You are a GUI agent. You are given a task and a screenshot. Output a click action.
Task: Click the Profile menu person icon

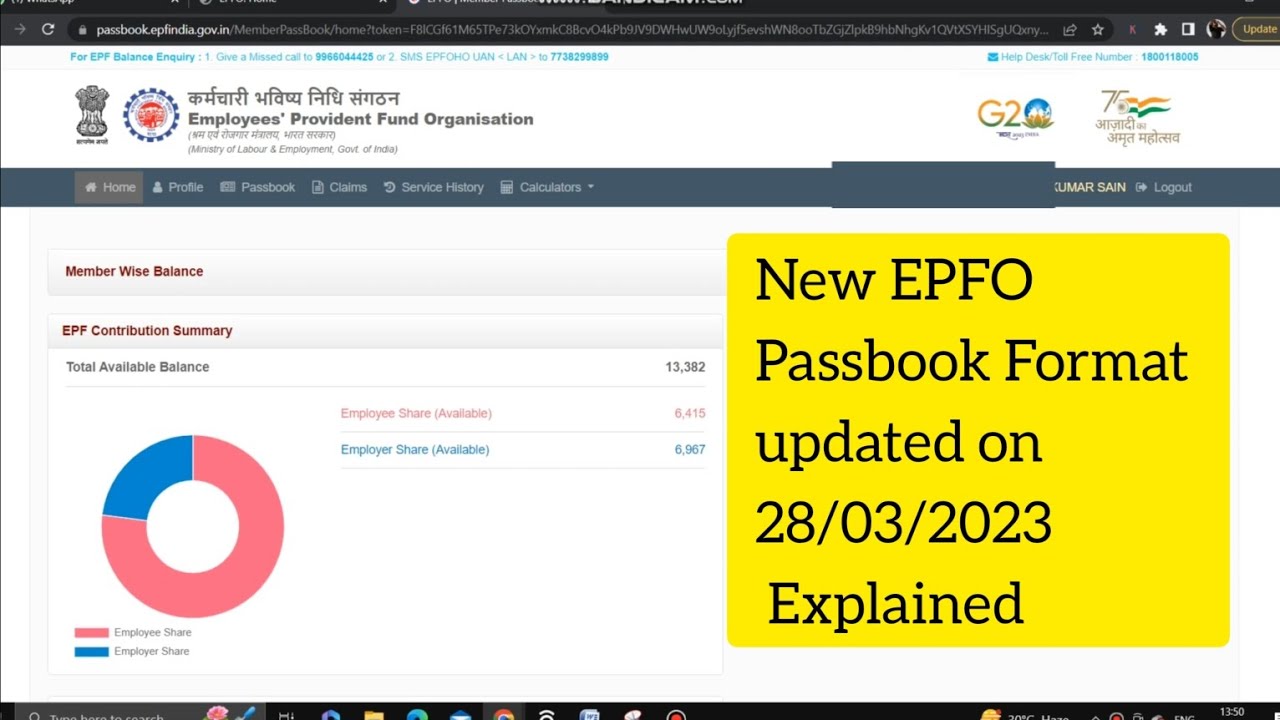158,187
